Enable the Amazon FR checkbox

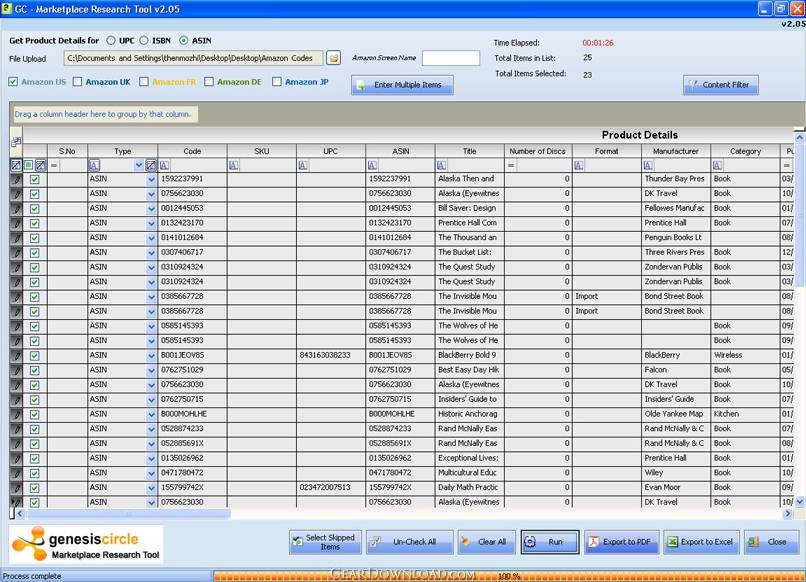click(x=144, y=82)
